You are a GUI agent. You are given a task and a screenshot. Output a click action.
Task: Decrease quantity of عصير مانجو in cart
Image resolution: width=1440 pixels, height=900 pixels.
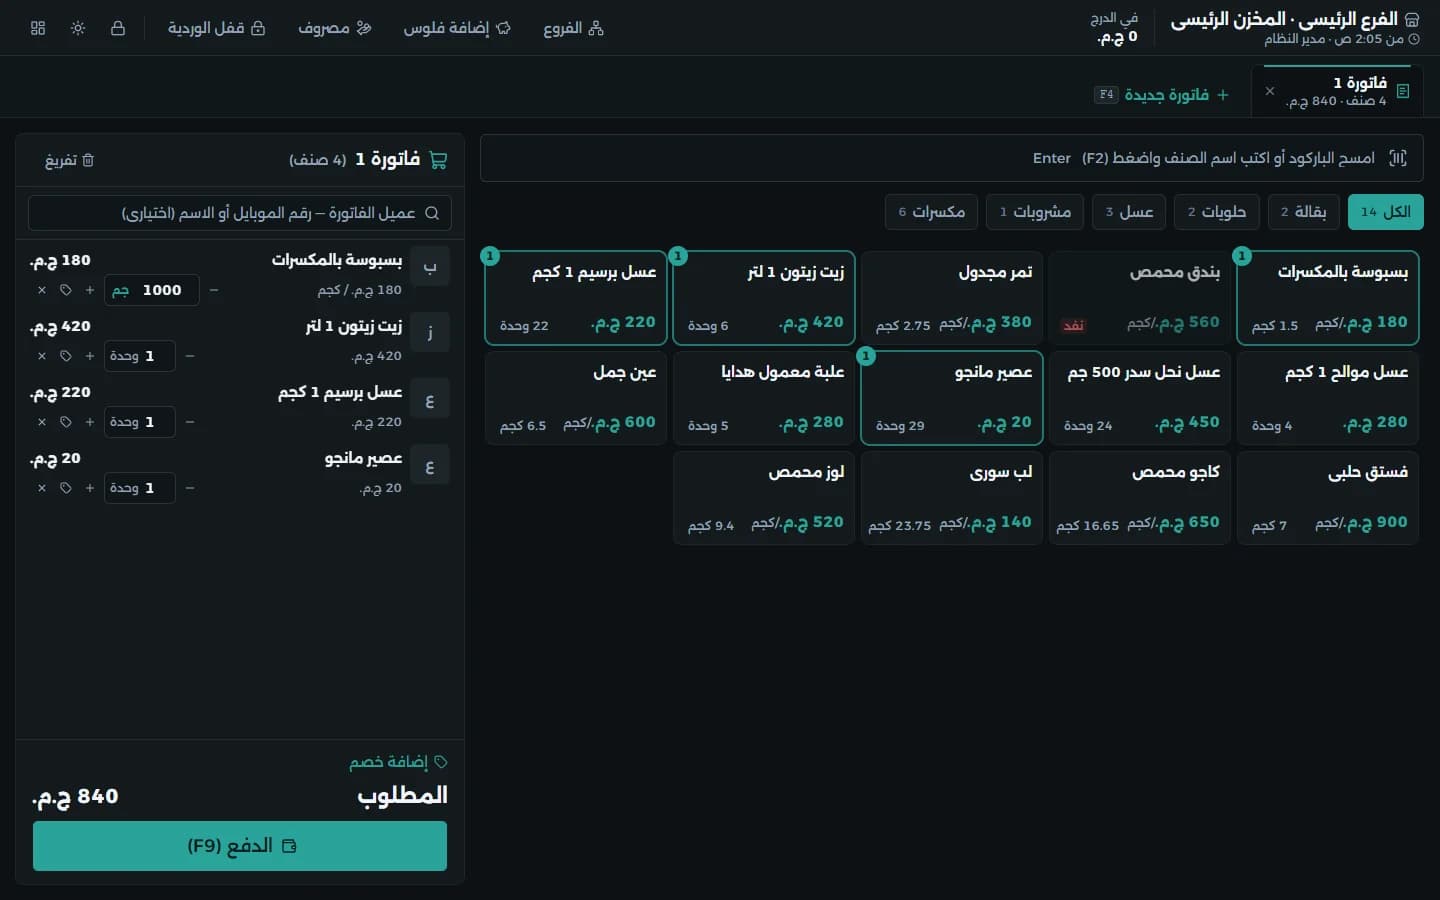pyautogui.click(x=190, y=488)
